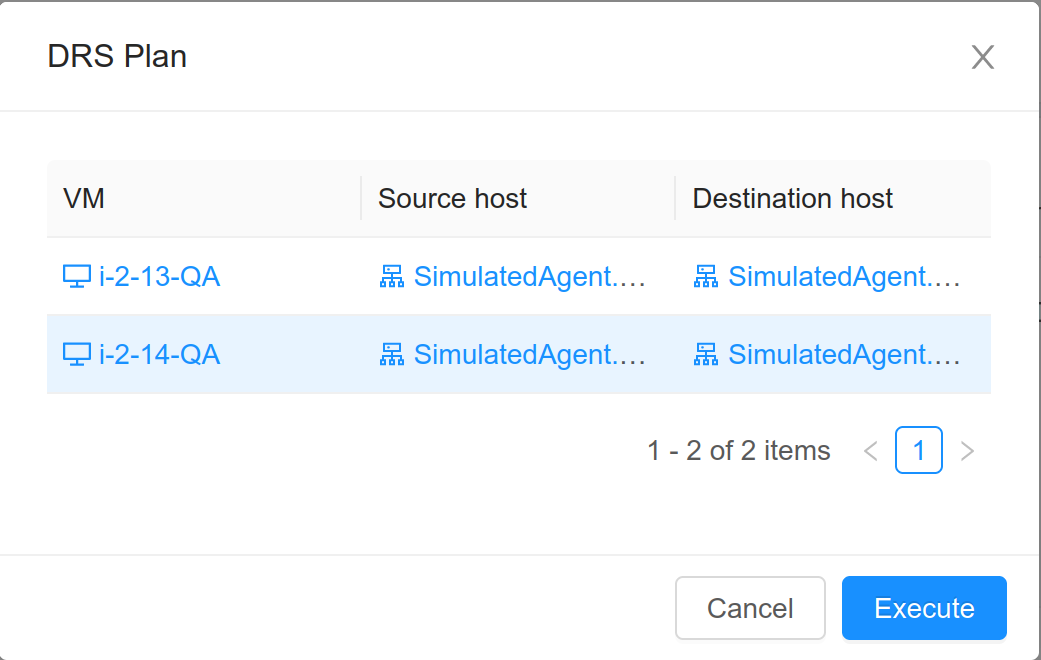Click source host icon in i-2-14-QA row
The image size is (1041, 660).
point(392,355)
